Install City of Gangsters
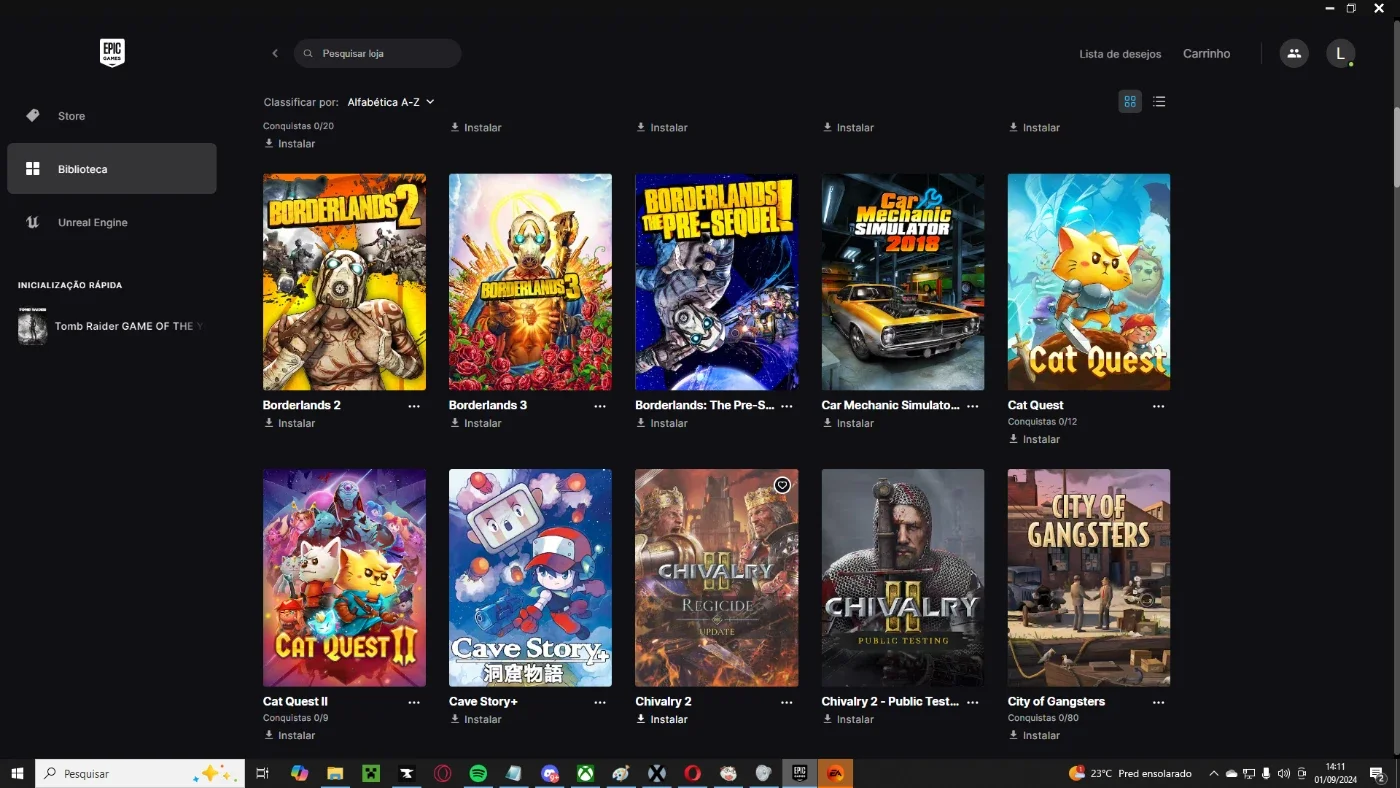Image resolution: width=1400 pixels, height=788 pixels. point(1034,735)
